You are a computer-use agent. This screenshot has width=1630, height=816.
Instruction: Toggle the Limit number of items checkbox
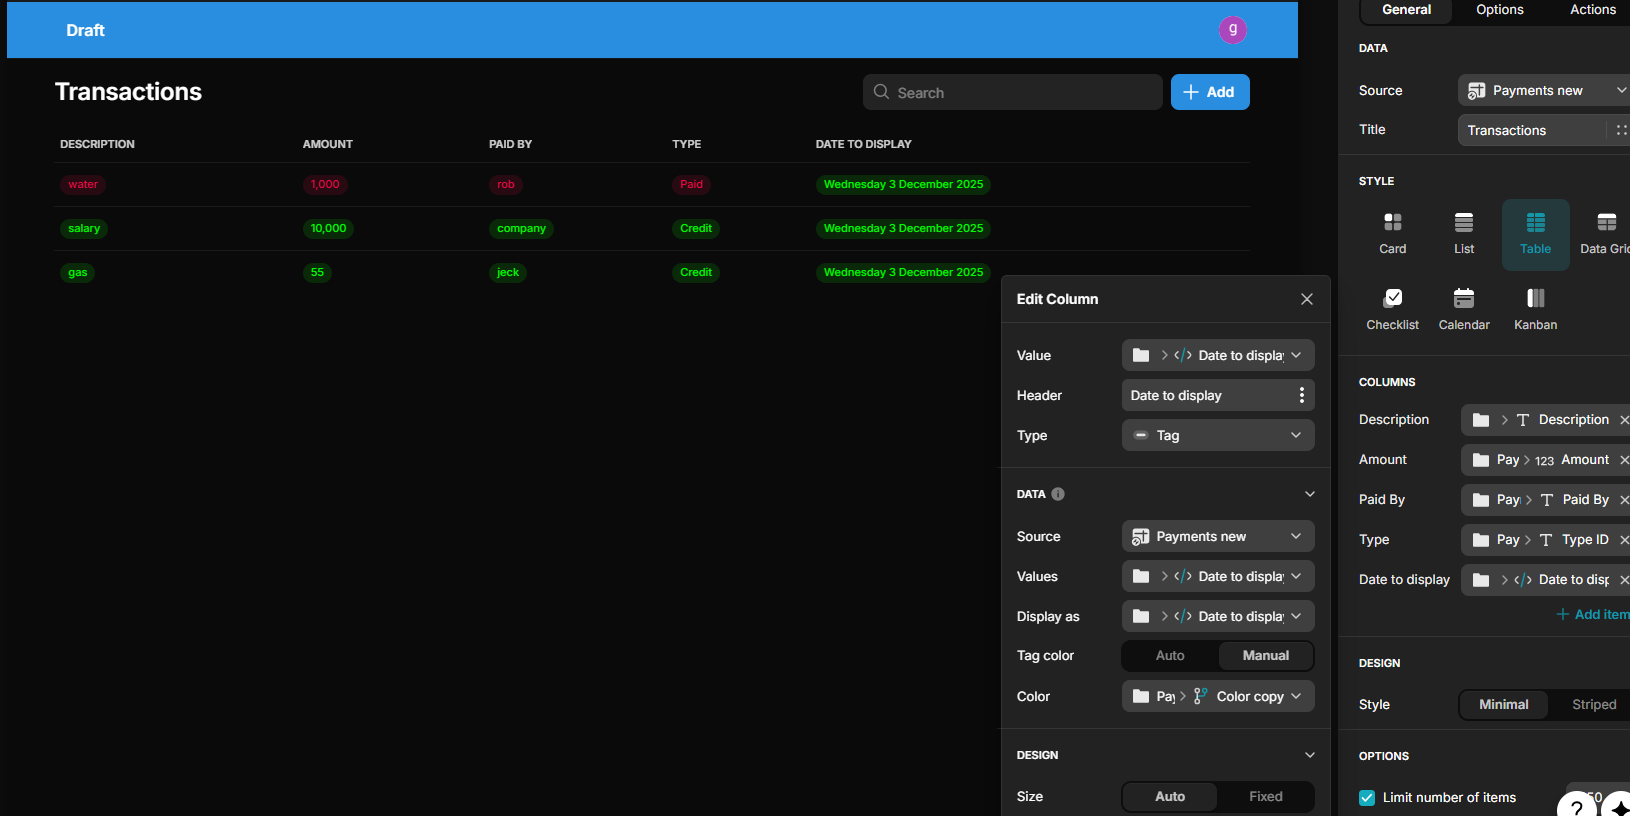click(x=1367, y=798)
